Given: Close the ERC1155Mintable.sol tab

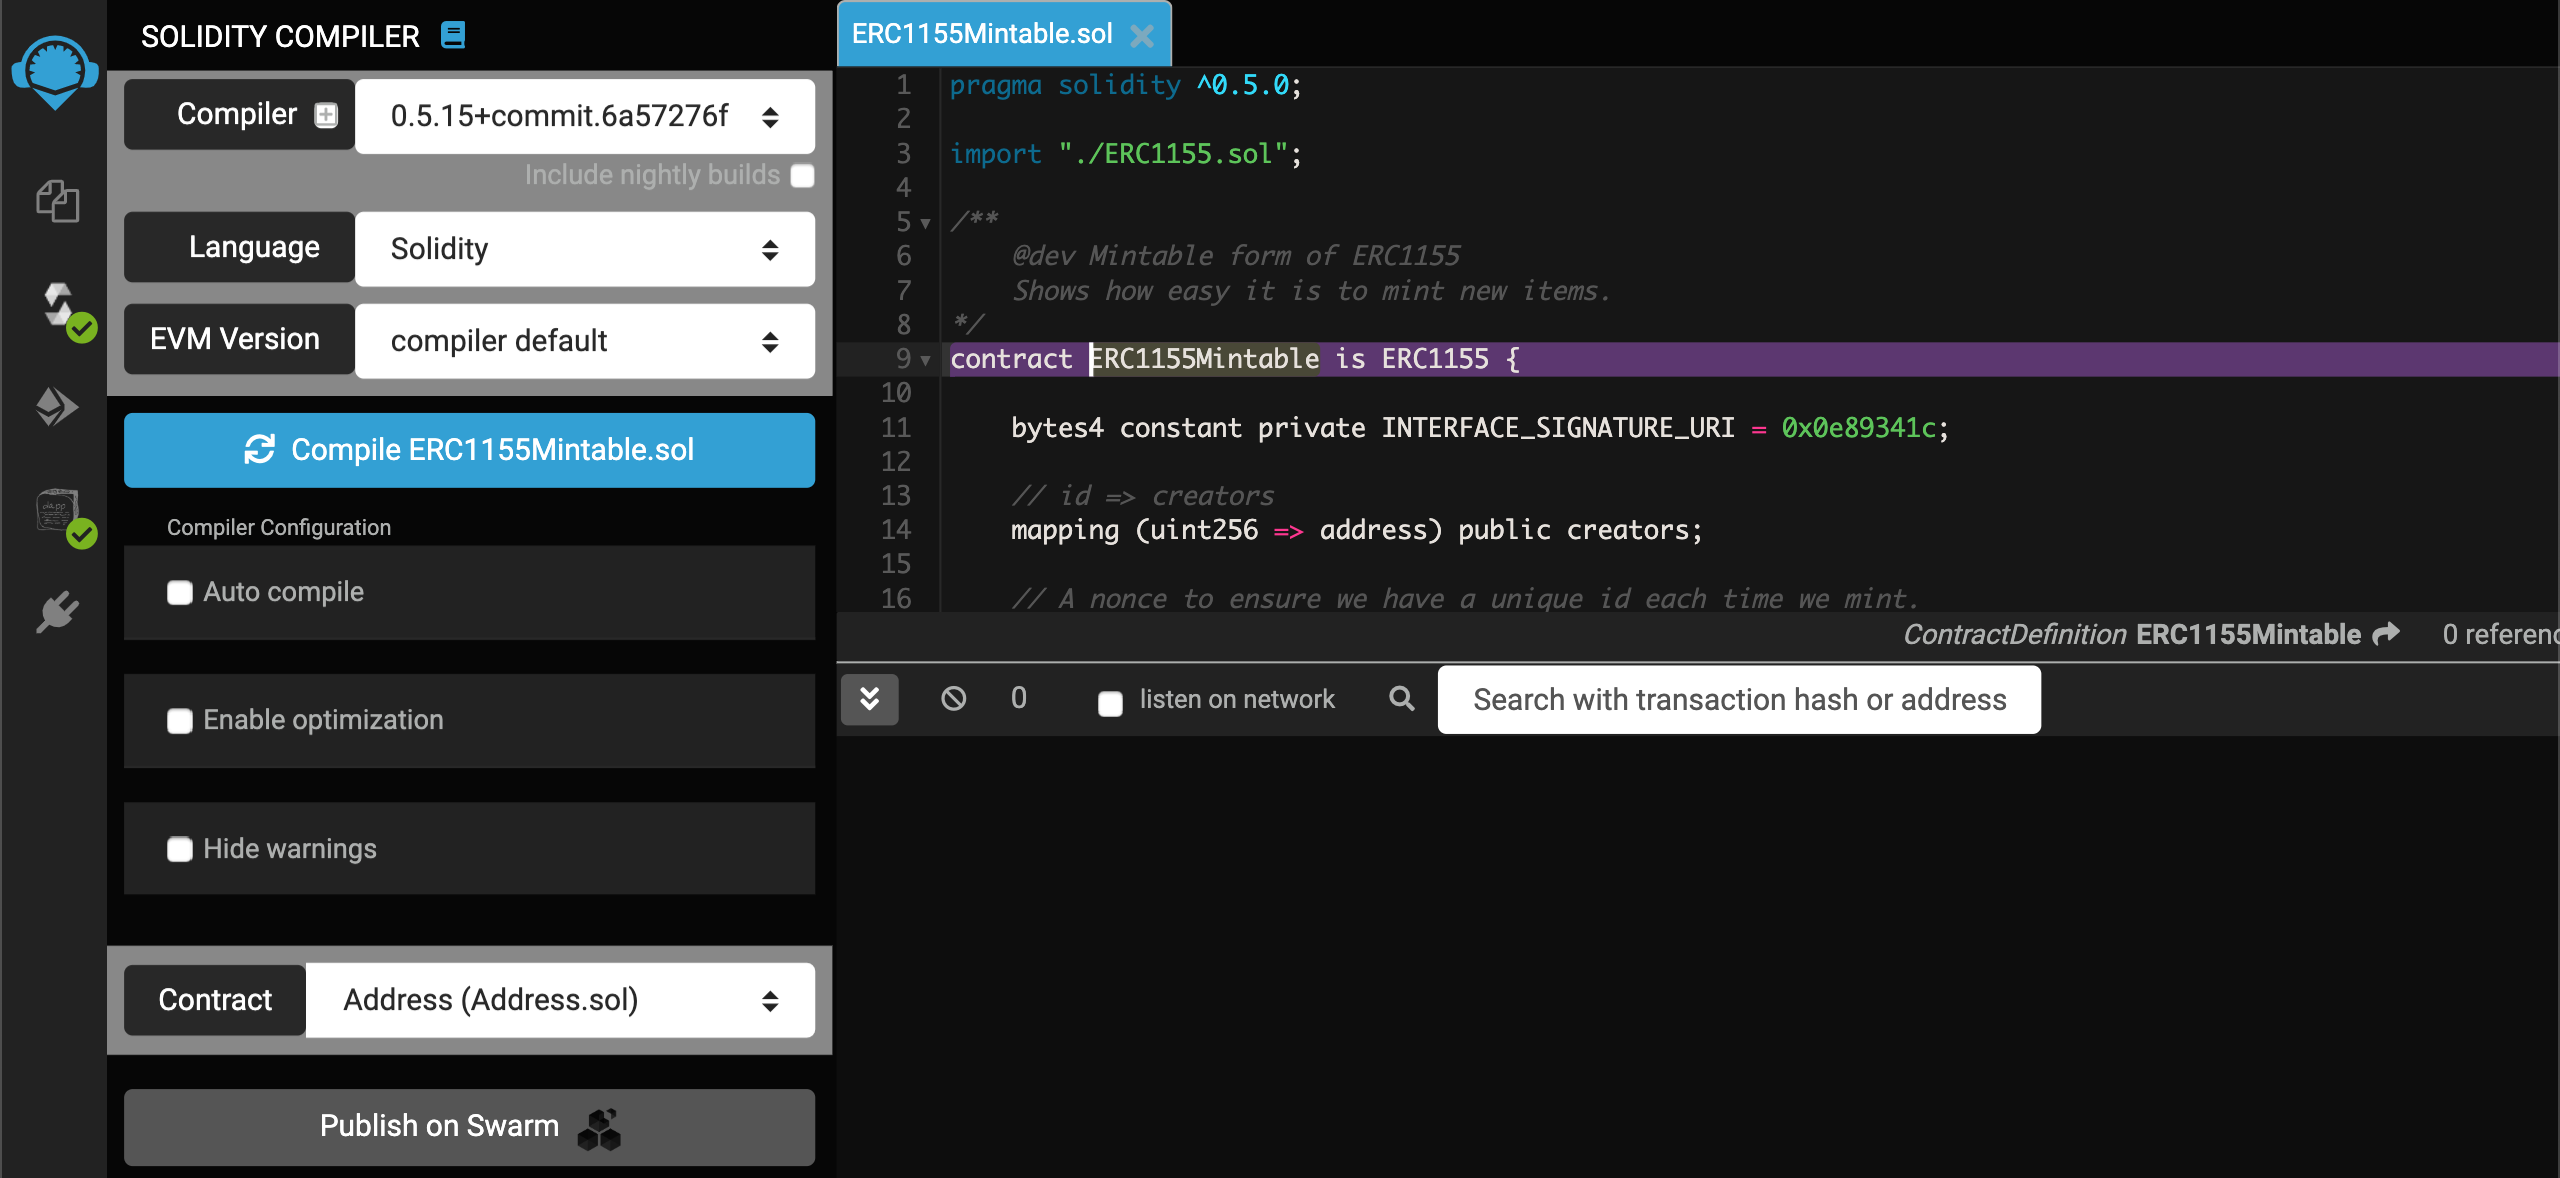Looking at the screenshot, I should [x=1142, y=36].
